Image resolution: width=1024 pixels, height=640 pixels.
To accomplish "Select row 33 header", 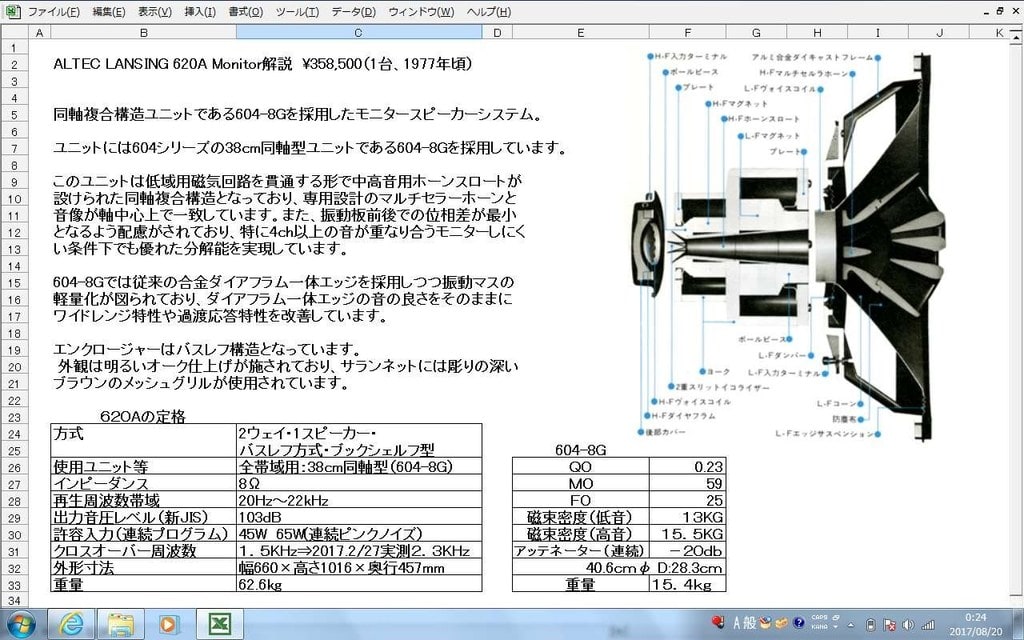I will pyautogui.click(x=14, y=584).
